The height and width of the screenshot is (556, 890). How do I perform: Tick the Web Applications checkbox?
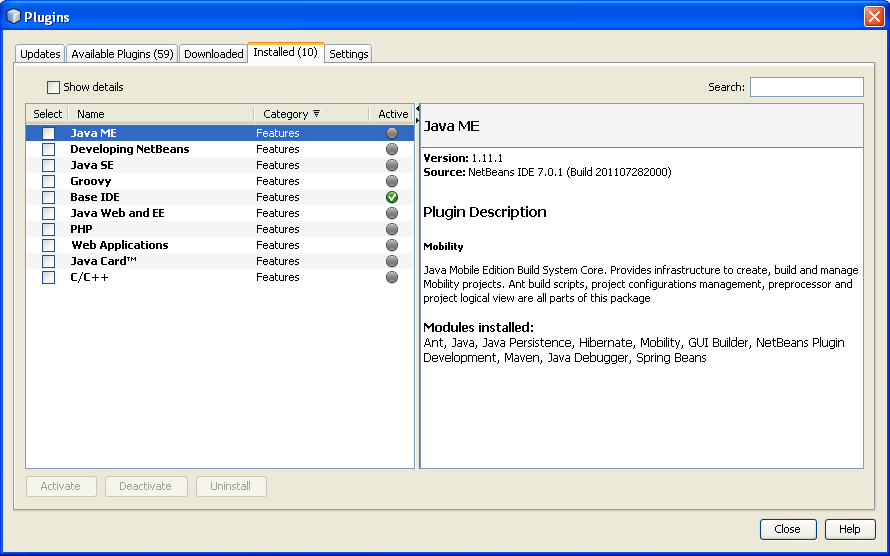point(48,245)
